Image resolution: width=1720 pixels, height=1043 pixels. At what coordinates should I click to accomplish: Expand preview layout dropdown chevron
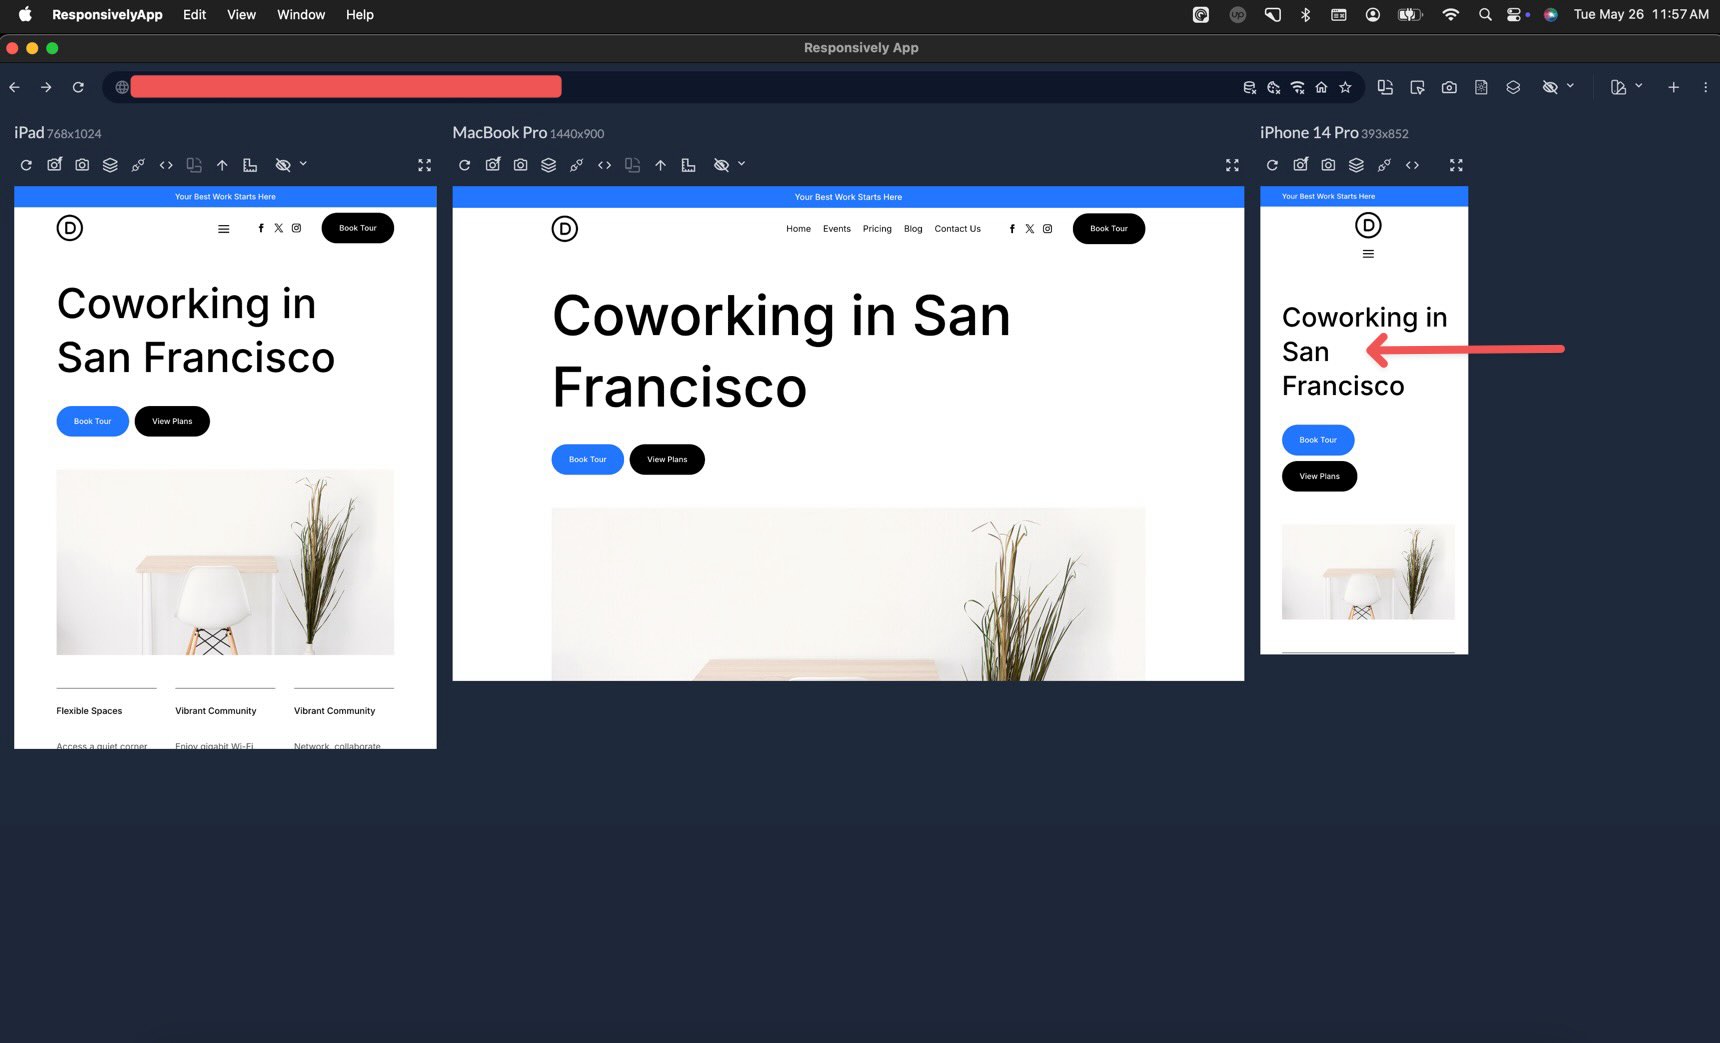click(x=1638, y=86)
